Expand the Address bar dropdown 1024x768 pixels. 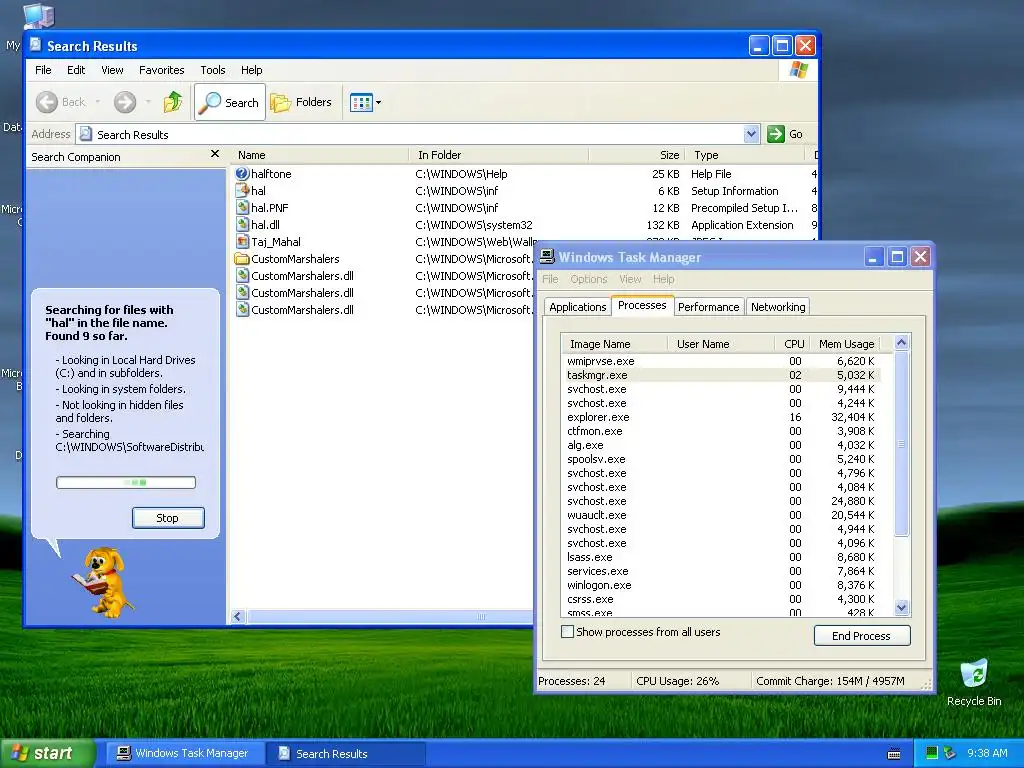pyautogui.click(x=752, y=134)
